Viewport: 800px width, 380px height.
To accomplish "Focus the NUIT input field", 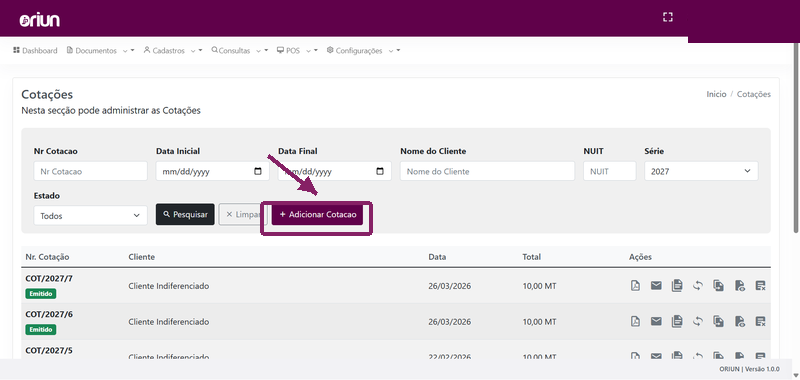I will click(x=610, y=171).
